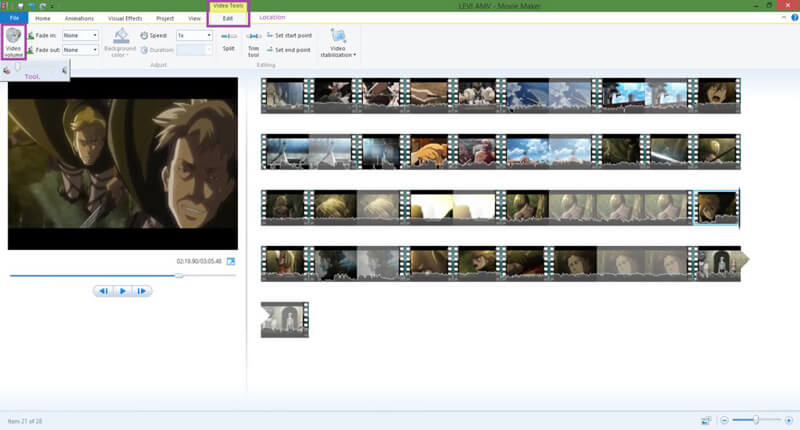This screenshot has width=800, height=430.
Task: Click Set start point
Action: 289,35
